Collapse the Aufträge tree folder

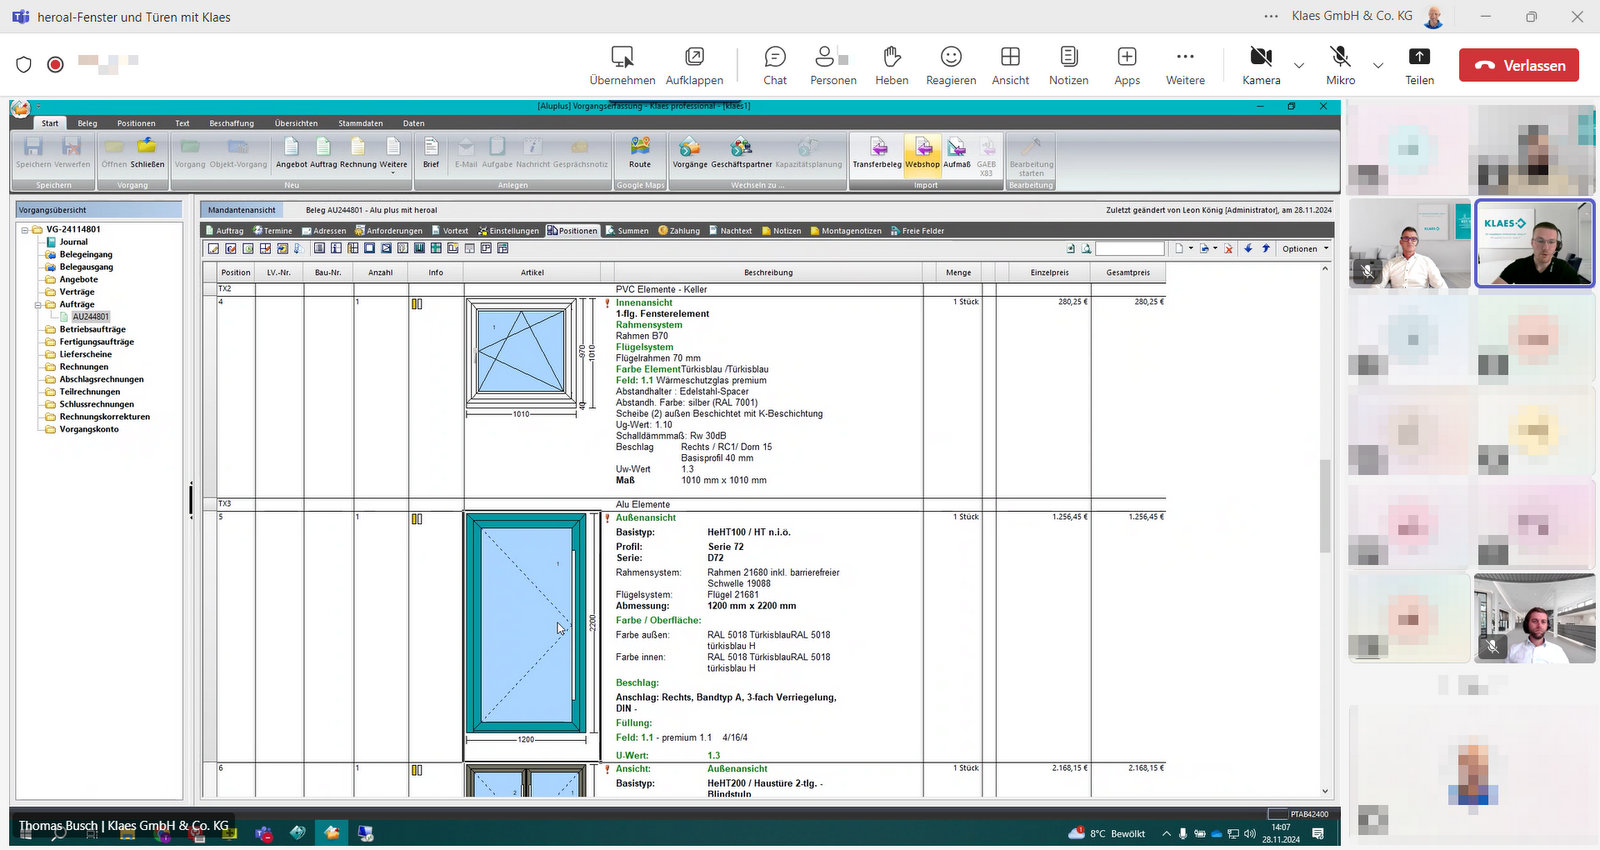pyautogui.click(x=38, y=305)
